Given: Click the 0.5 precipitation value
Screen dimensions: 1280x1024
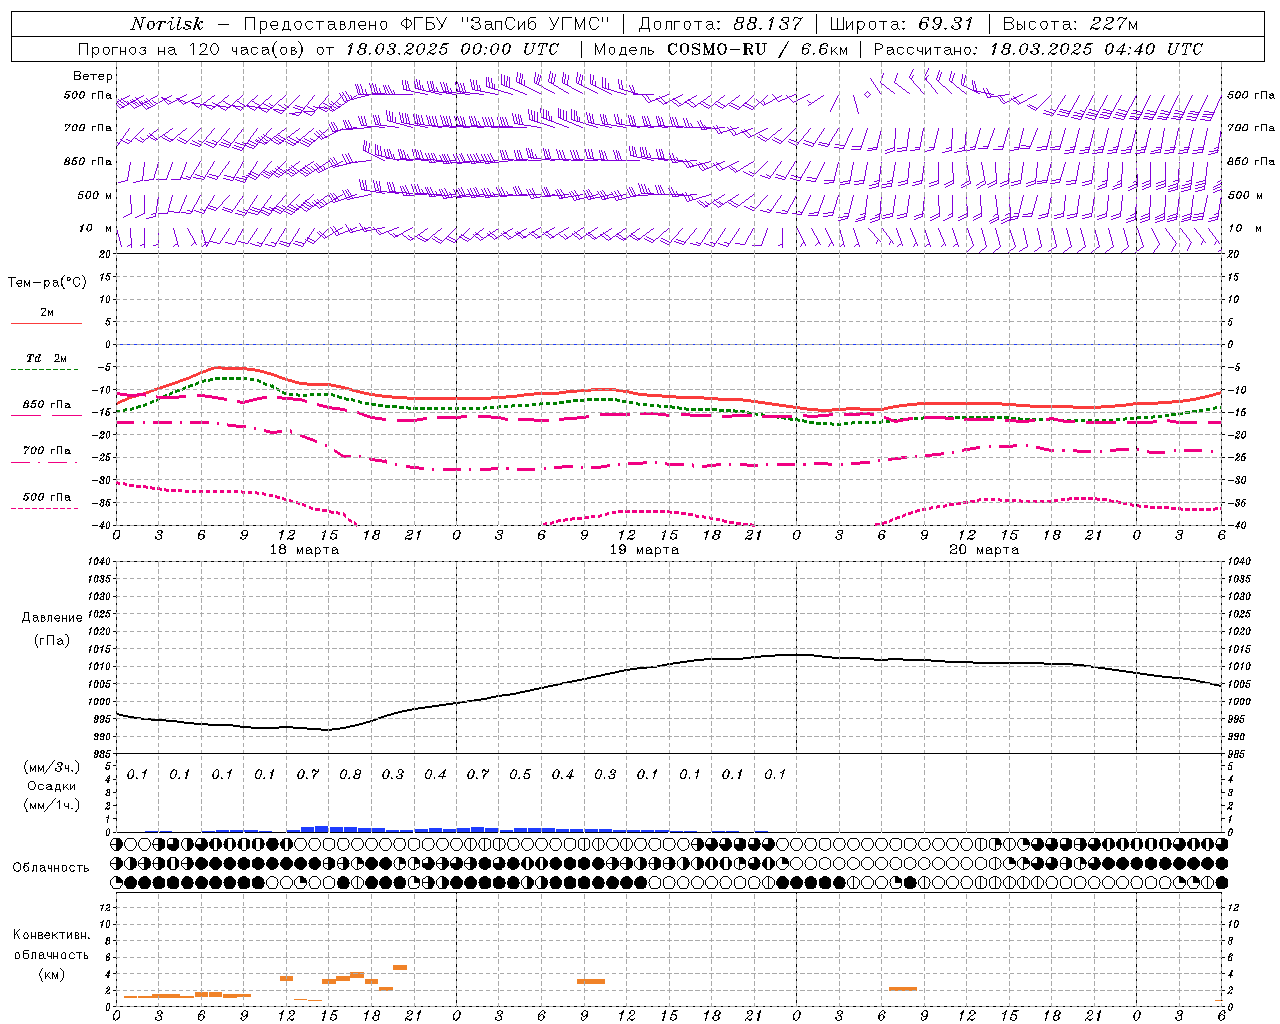Looking at the screenshot, I should (x=520, y=775).
